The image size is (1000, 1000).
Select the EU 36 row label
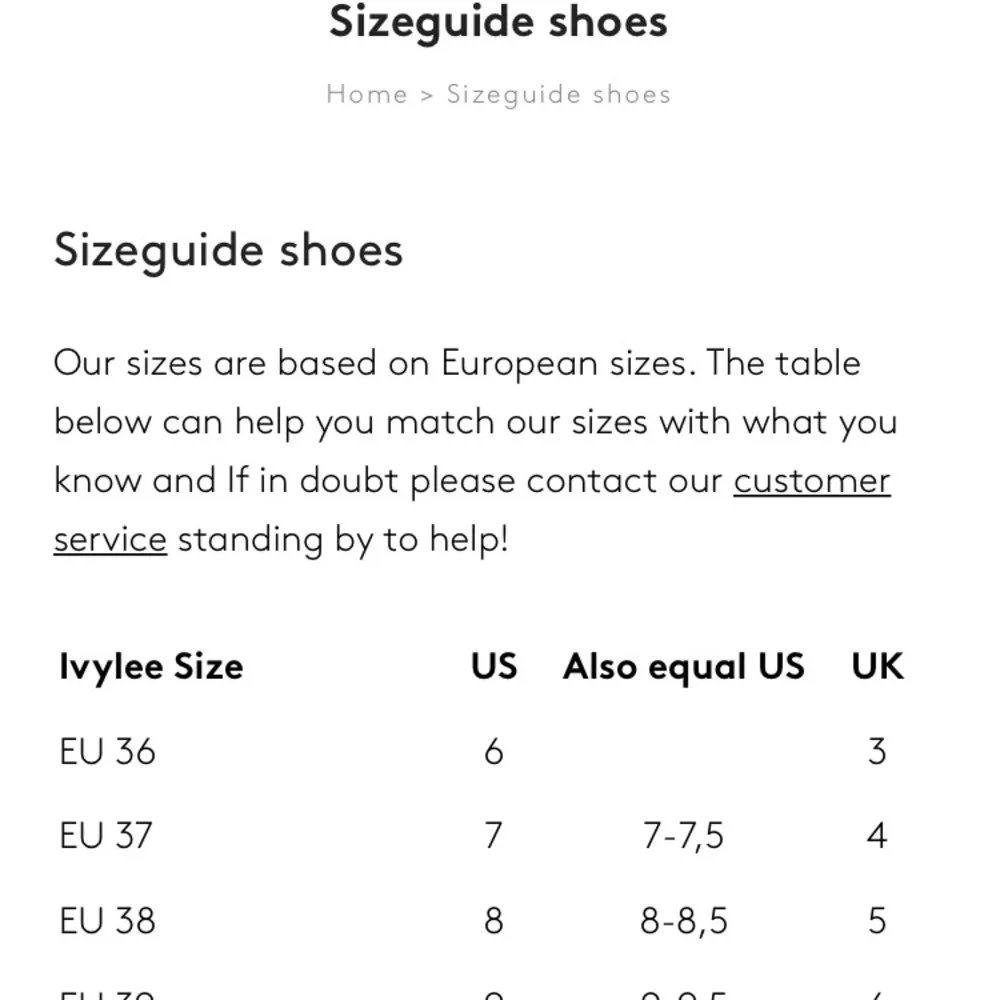107,751
